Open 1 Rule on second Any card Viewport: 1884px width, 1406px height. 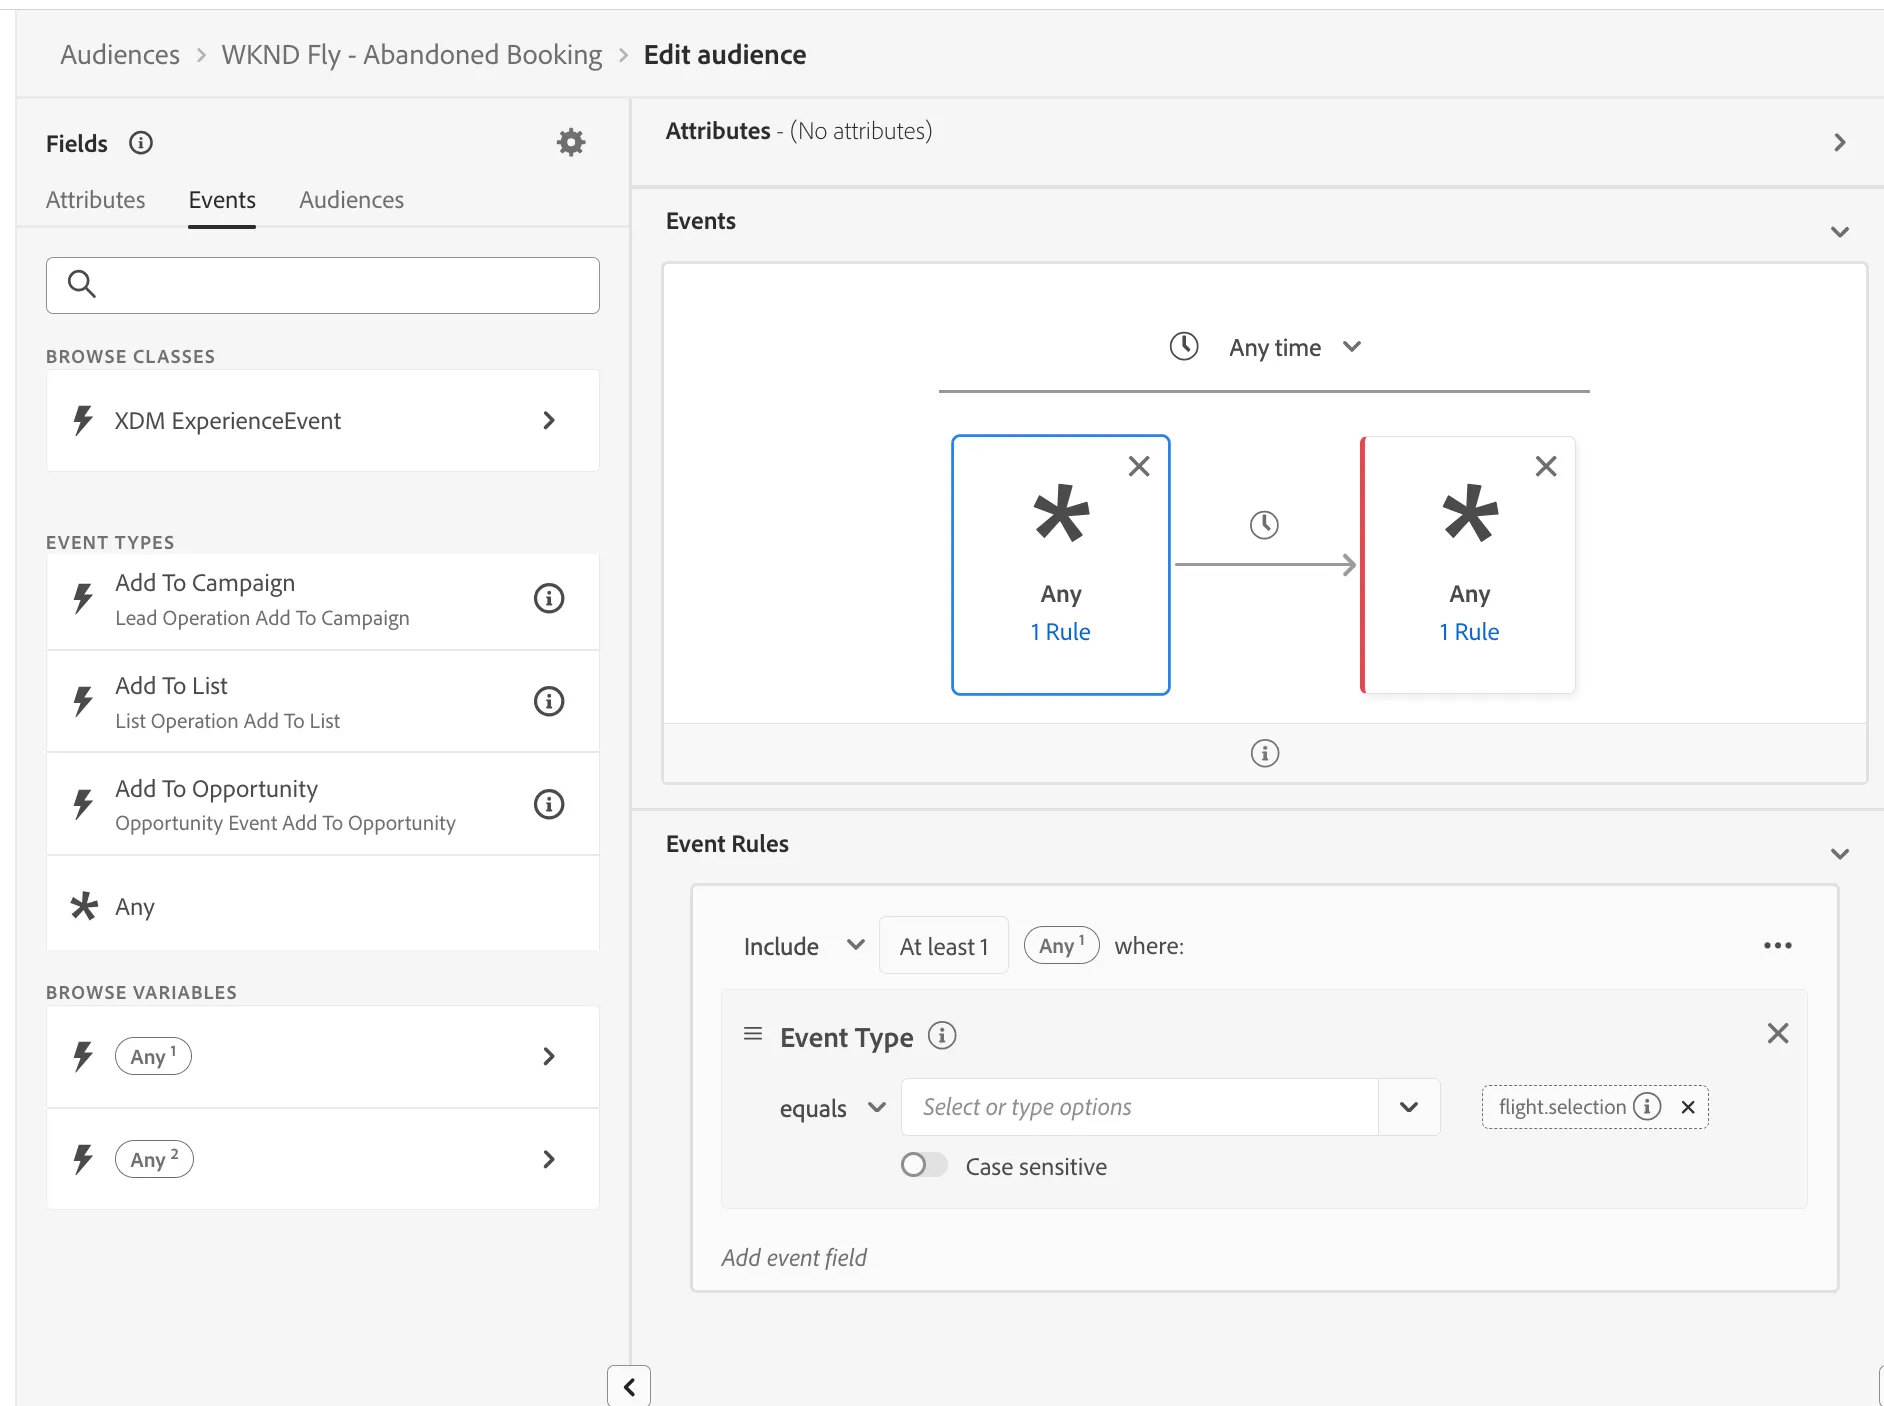tap(1469, 632)
